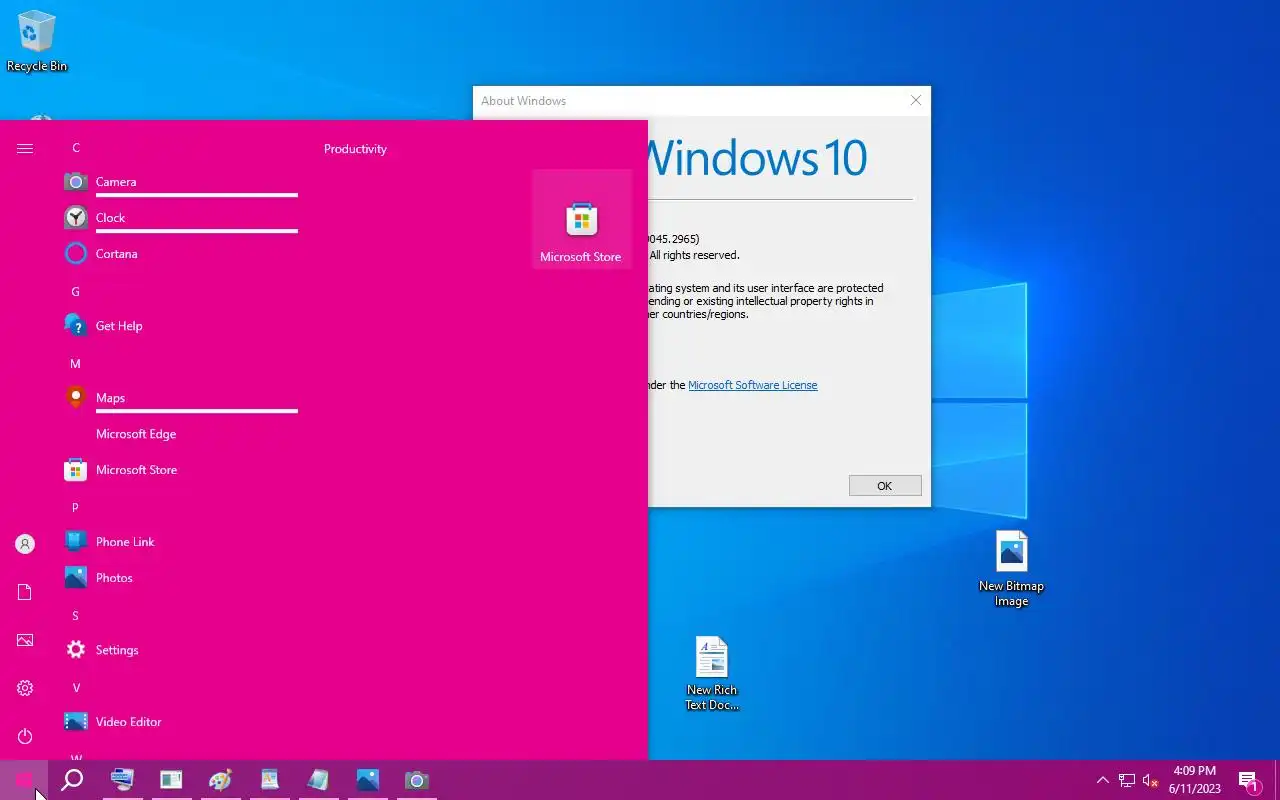Launch Phone Link from Start menu
Image resolution: width=1280 pixels, height=800 pixels.
[x=180, y=542]
